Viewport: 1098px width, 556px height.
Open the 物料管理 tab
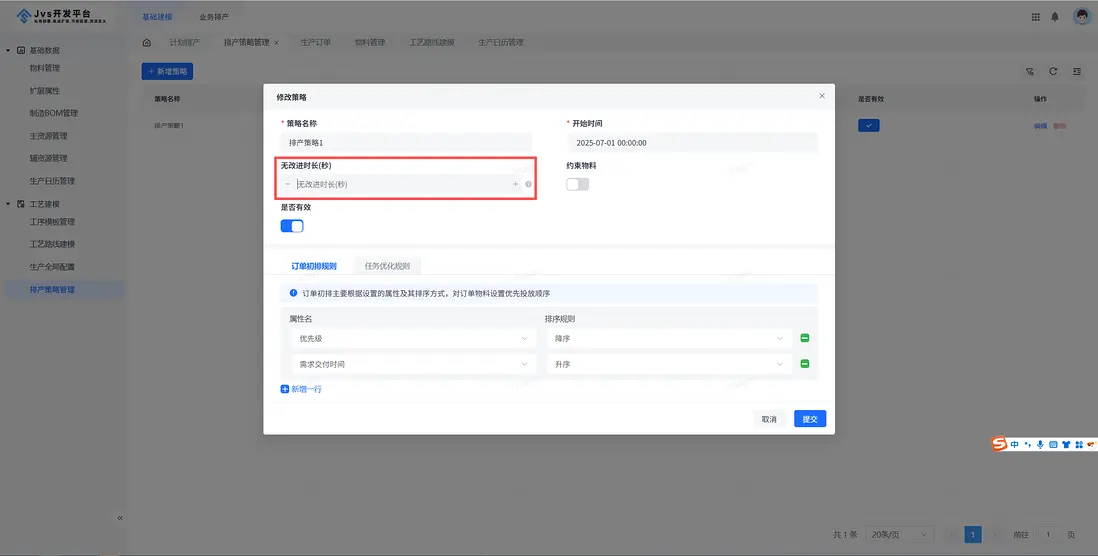click(x=370, y=43)
